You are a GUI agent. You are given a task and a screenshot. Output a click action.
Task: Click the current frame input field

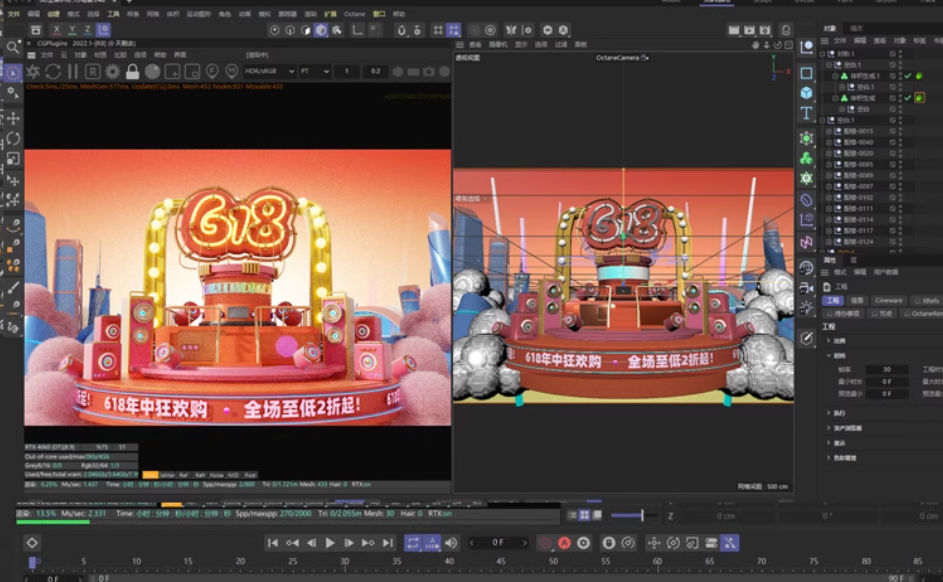[497, 542]
